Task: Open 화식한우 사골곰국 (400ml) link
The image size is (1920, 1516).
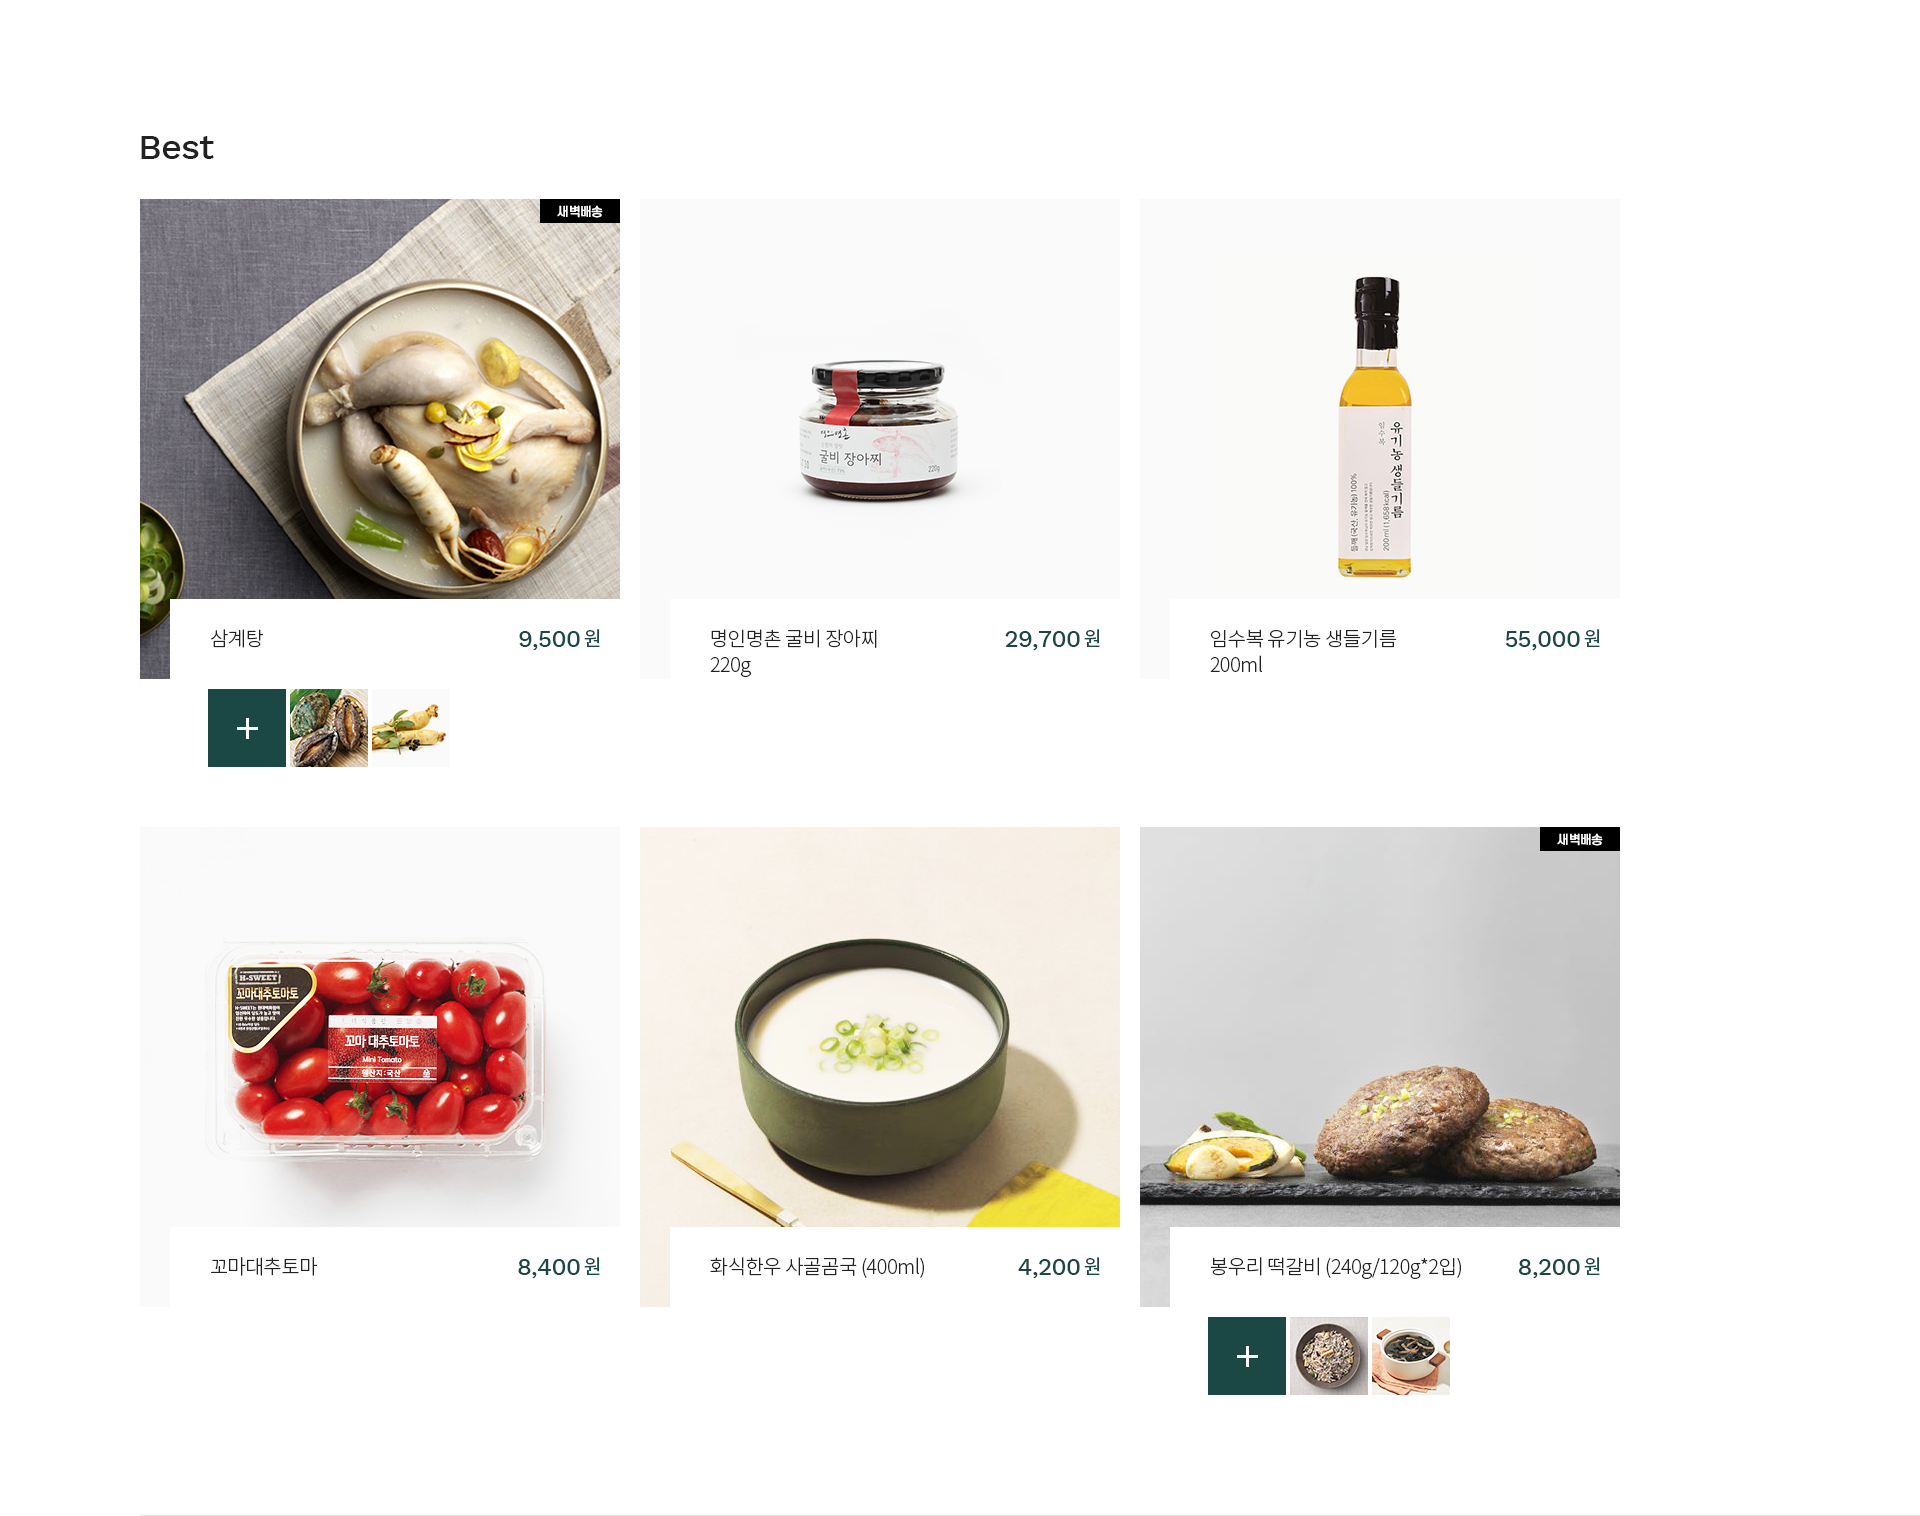Action: (817, 1266)
